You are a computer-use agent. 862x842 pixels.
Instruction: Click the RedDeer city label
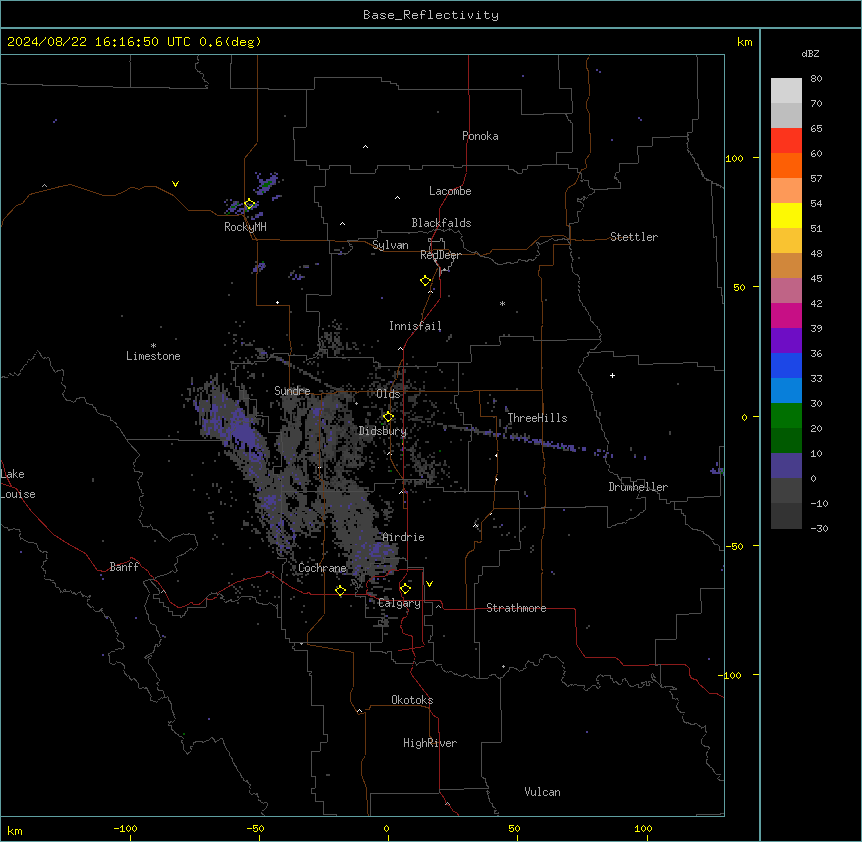tap(440, 255)
